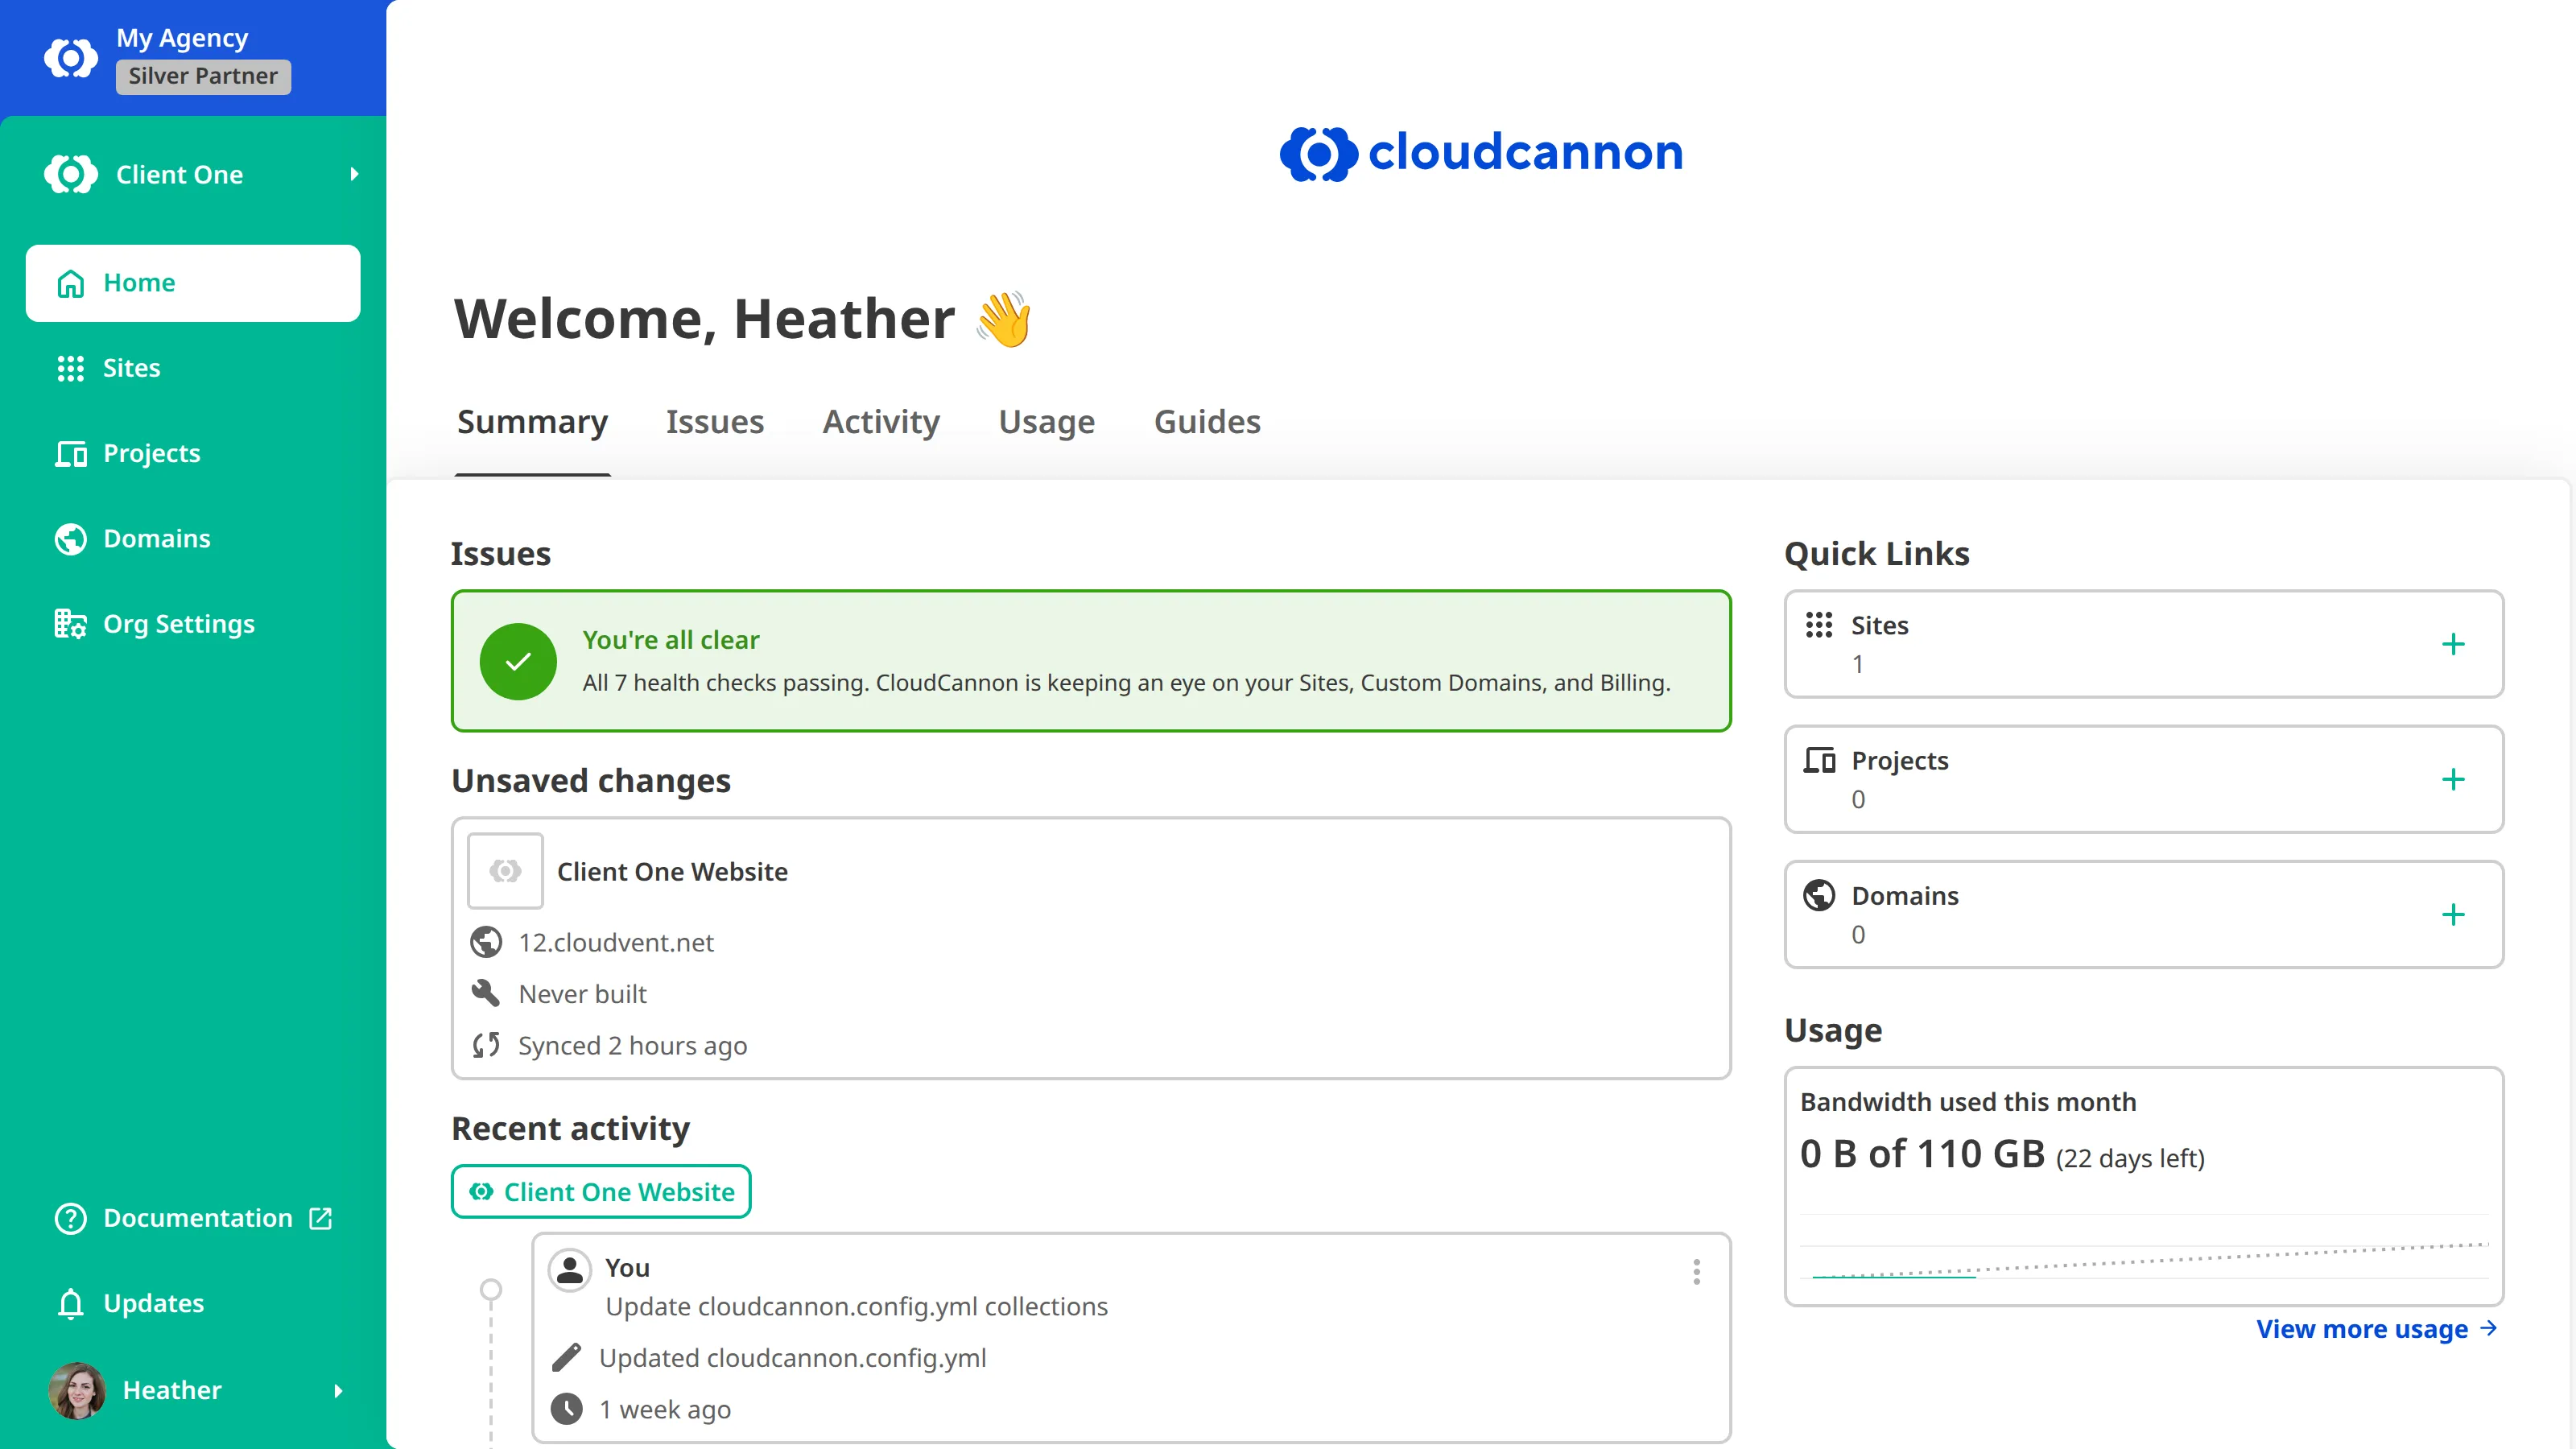Click the View more usage arrow icon
The image size is (2576, 1449).
click(2489, 1328)
